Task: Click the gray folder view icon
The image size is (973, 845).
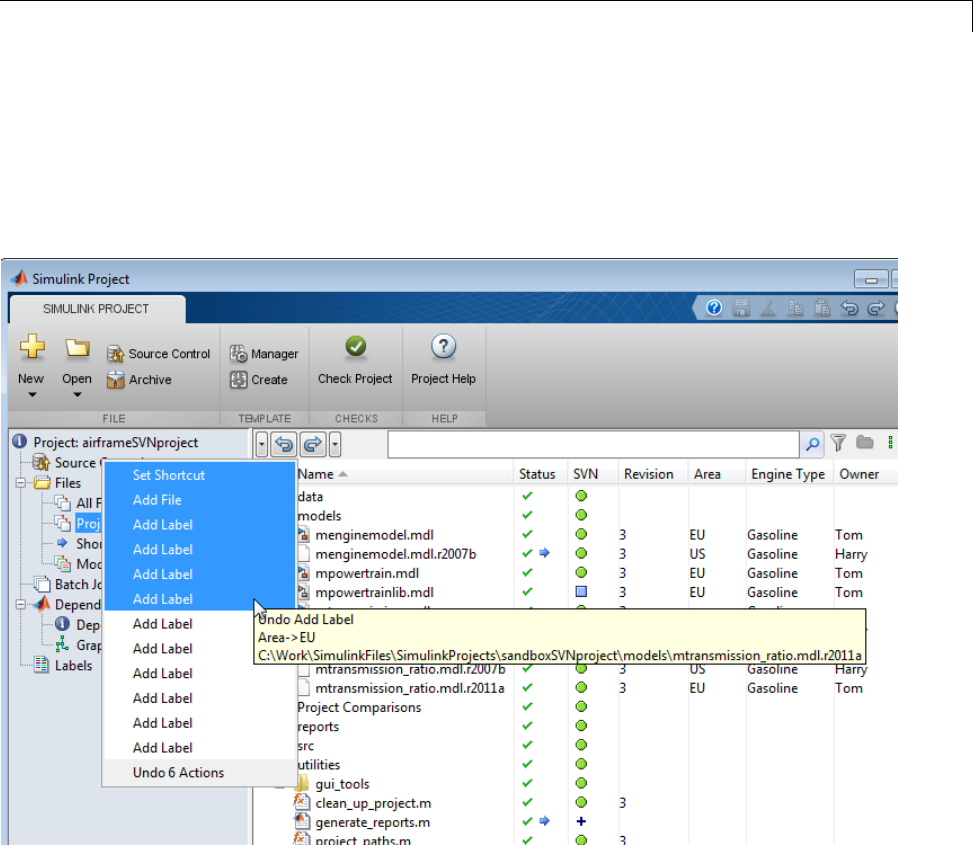Action: click(864, 442)
